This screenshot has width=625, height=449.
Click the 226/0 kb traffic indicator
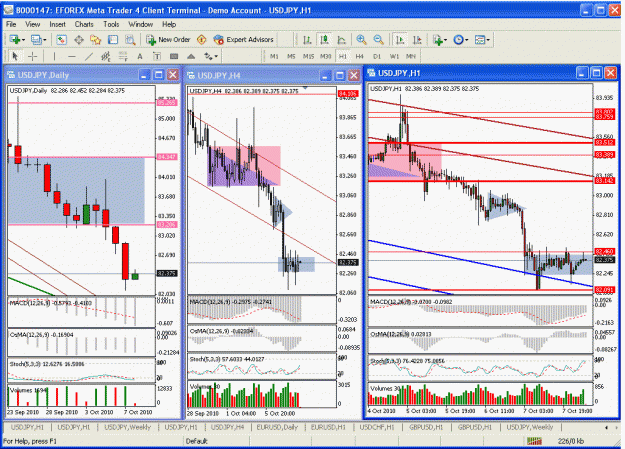coord(571,441)
